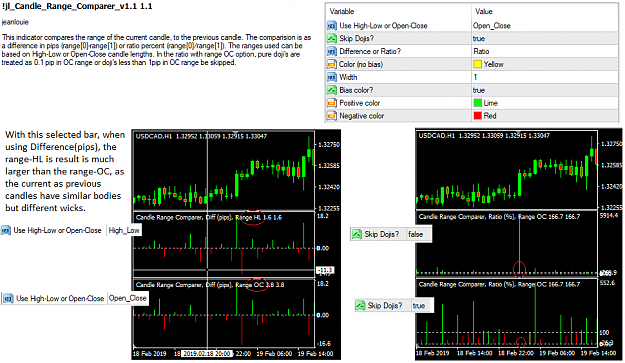The height and width of the screenshot is (363, 625).
Task: Click the 19 Feb 06:00 label on the left chart
Action: click(274, 353)
